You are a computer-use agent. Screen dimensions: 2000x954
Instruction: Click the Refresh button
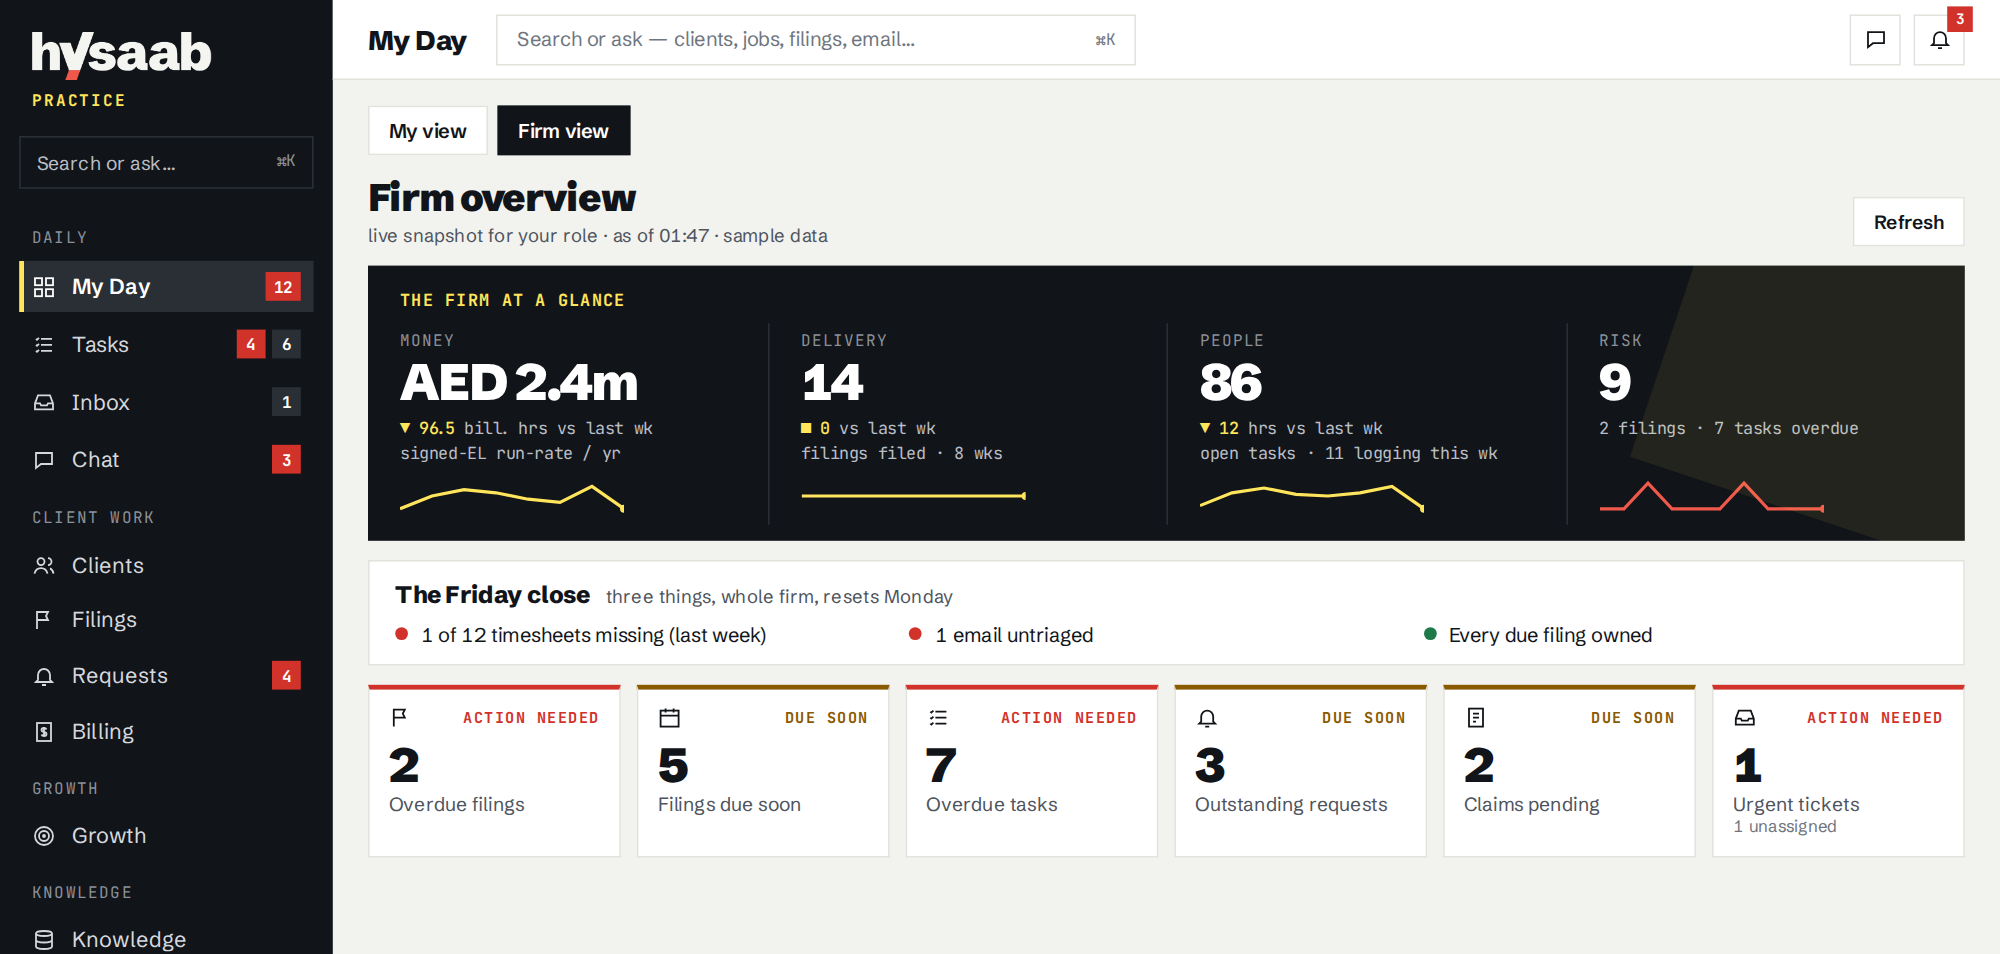click(1908, 222)
